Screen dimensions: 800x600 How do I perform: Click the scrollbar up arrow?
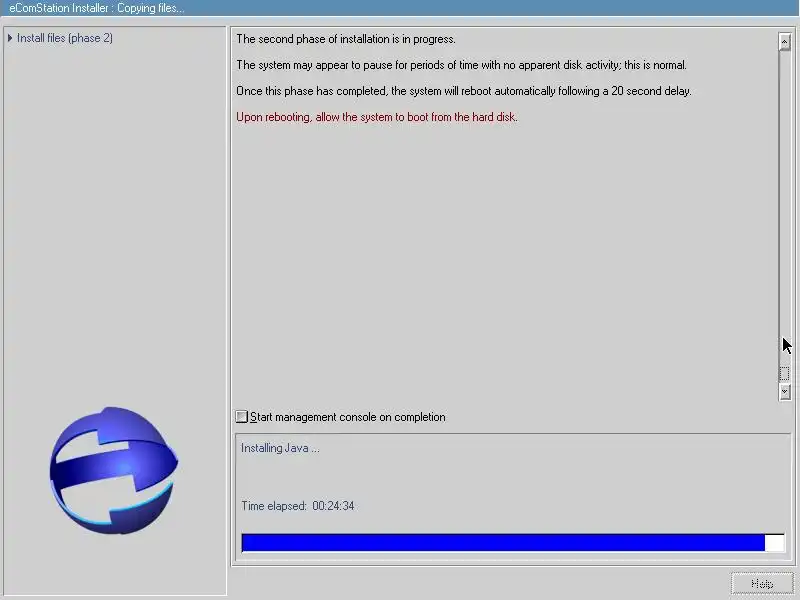click(x=785, y=41)
